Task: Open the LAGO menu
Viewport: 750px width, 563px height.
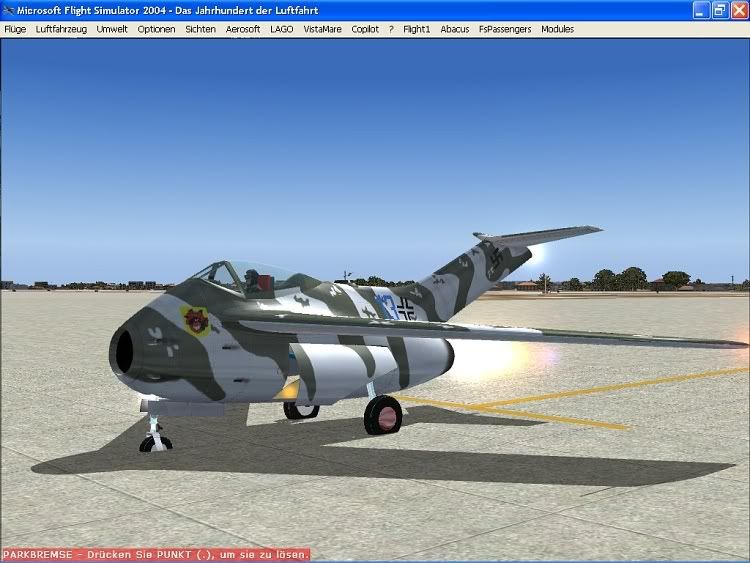Action: tap(282, 29)
